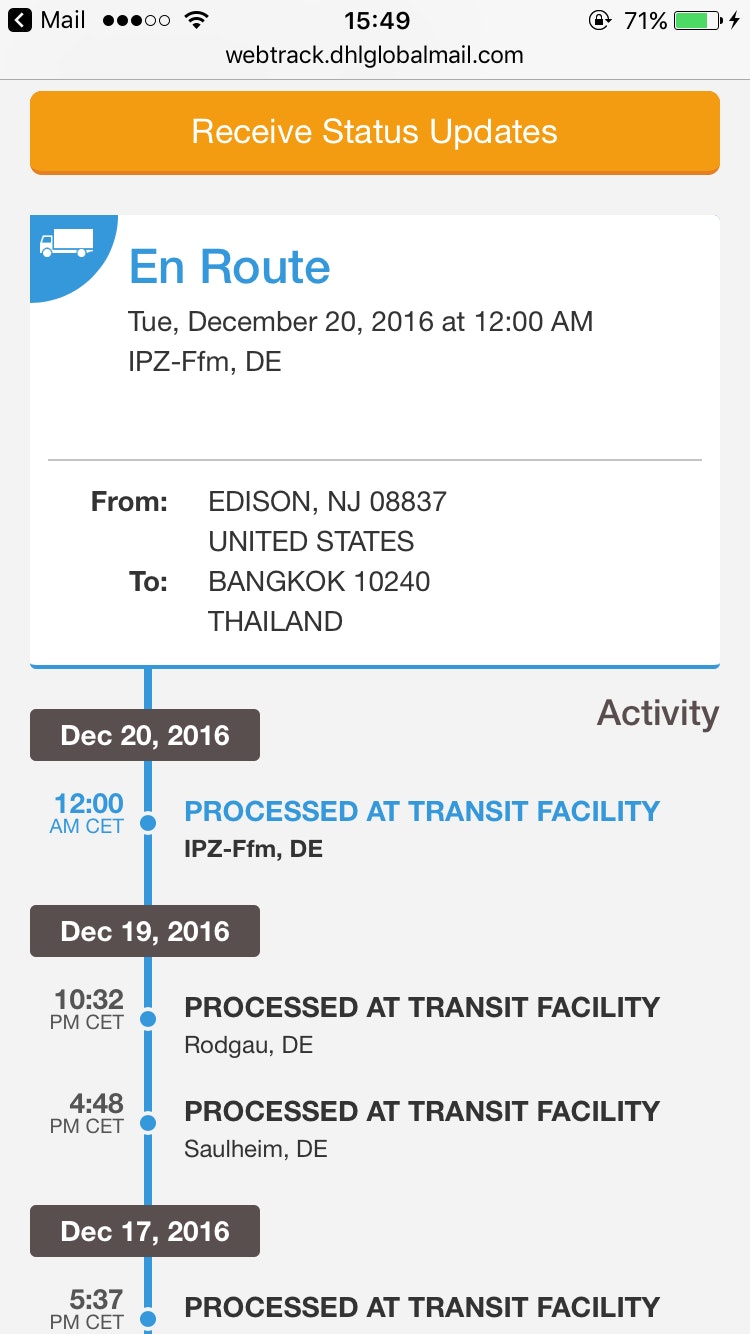This screenshot has width=750, height=1334.
Task: Click the delivery truck status icon
Action: [x=65, y=243]
